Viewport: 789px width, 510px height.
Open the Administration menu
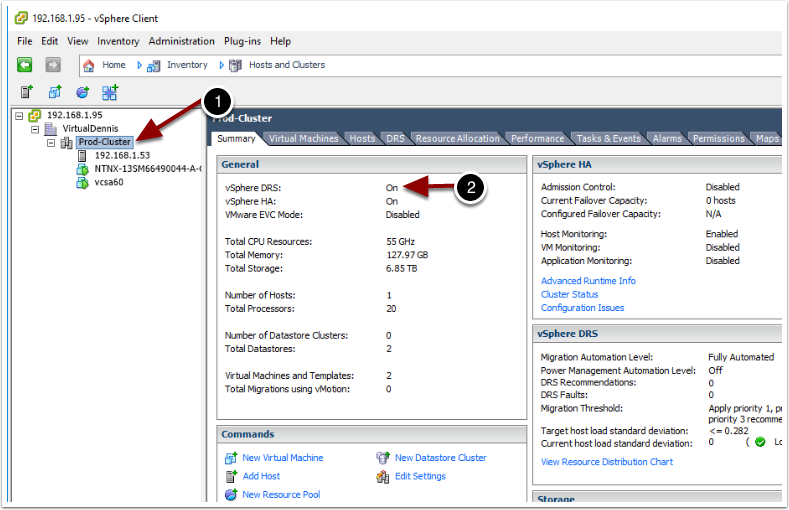pyautogui.click(x=181, y=41)
